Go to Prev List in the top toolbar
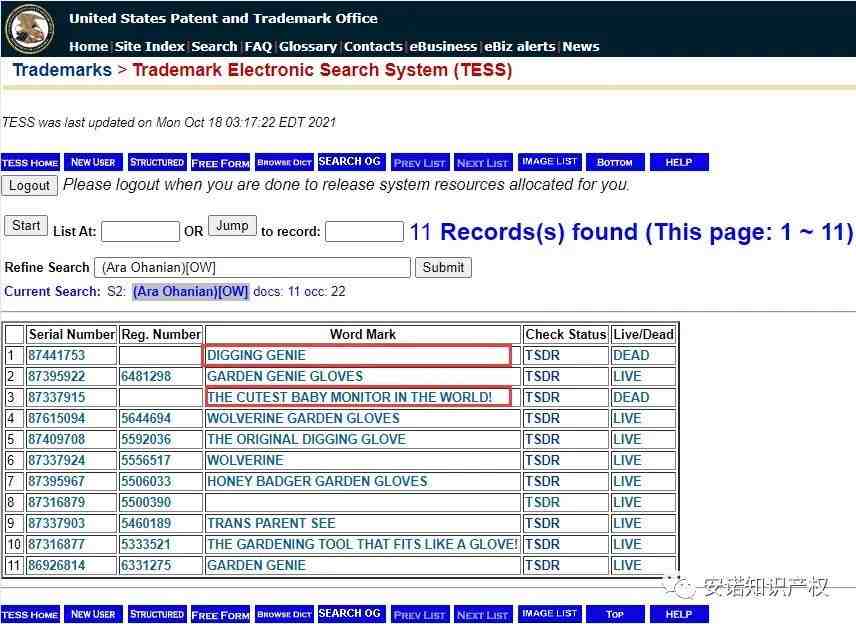 [420, 162]
